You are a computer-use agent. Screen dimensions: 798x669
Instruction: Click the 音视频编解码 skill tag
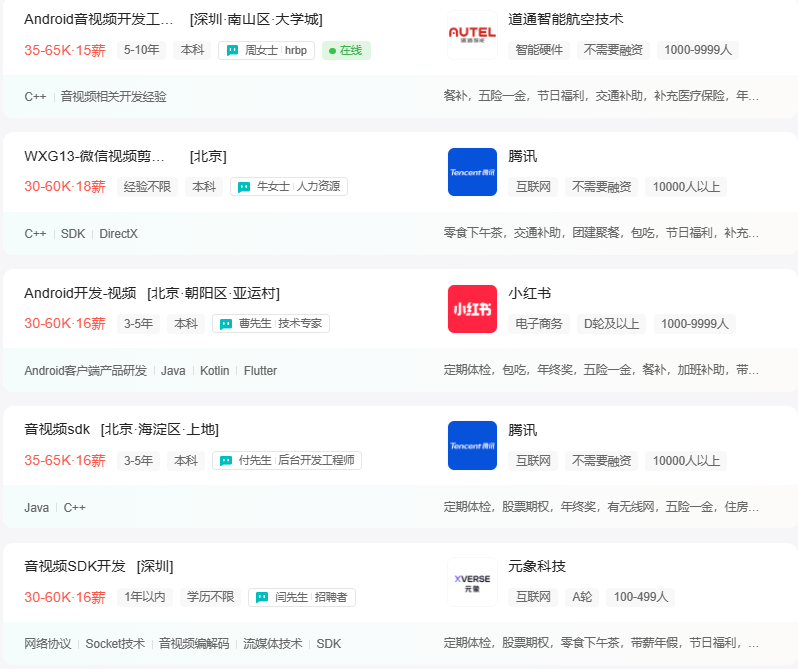[194, 644]
